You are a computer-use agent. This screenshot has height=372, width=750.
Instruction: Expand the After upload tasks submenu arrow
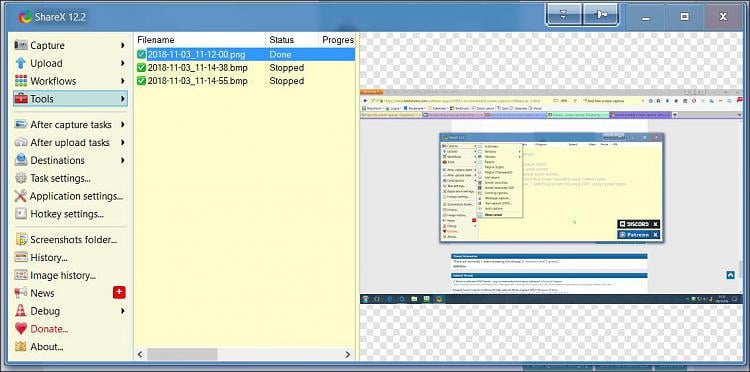pyautogui.click(x=123, y=142)
